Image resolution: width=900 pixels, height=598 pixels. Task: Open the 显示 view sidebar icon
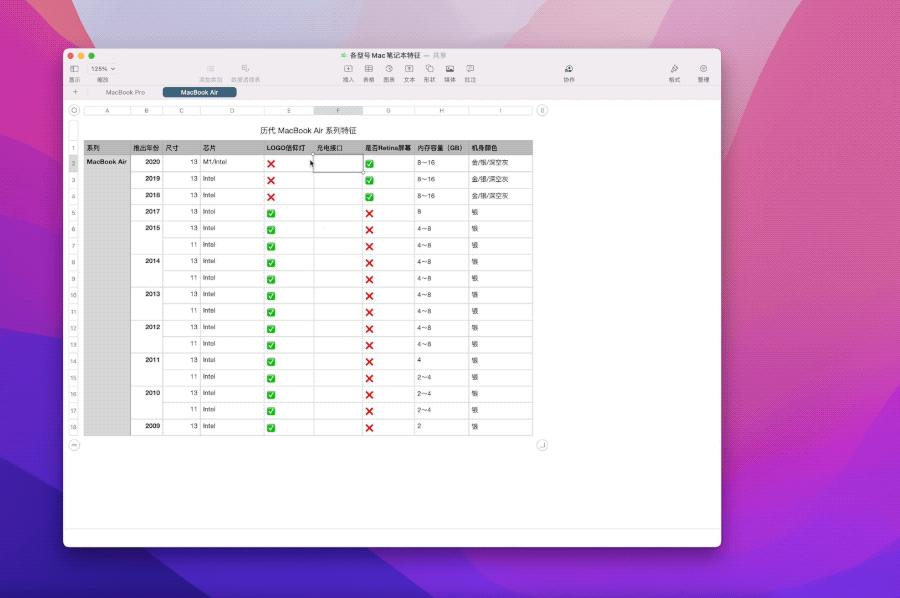click(75, 69)
